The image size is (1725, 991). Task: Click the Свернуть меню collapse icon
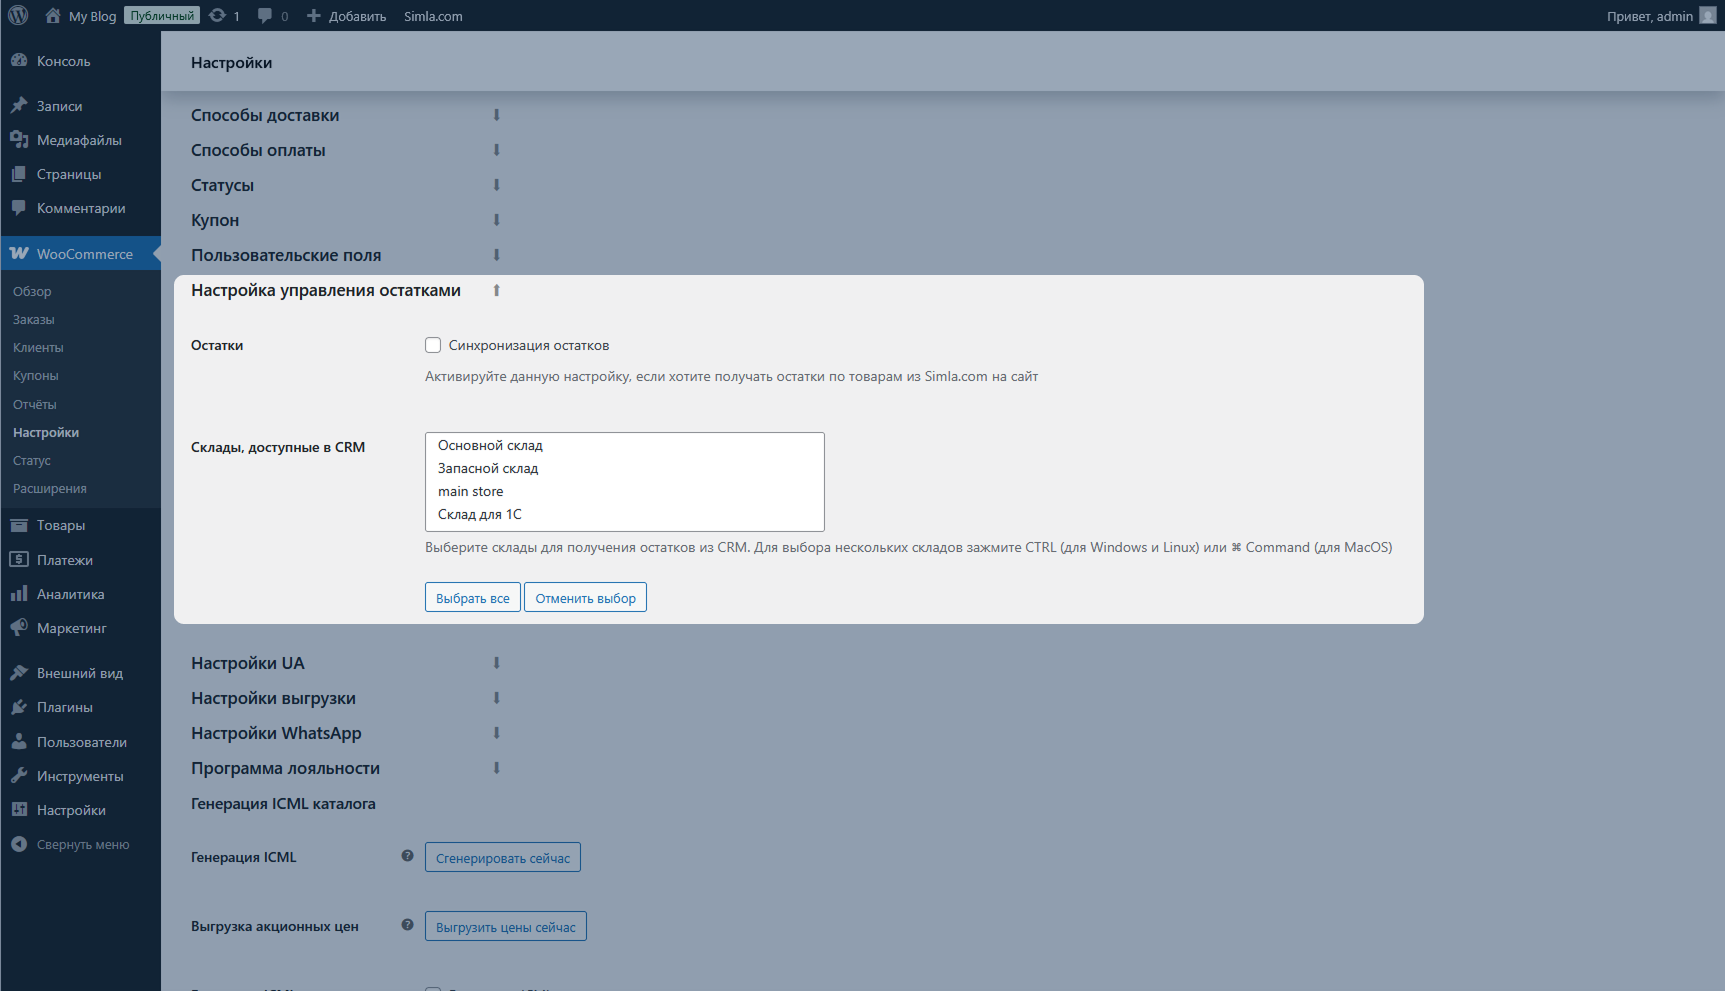(19, 844)
